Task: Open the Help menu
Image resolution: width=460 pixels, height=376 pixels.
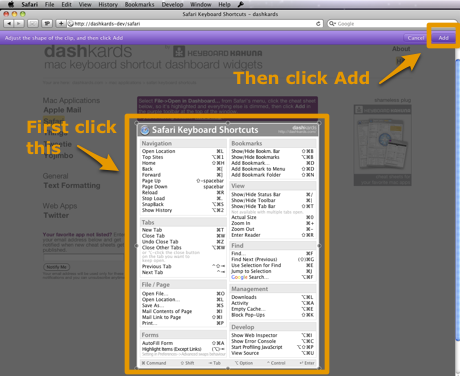Action: click(x=224, y=4)
